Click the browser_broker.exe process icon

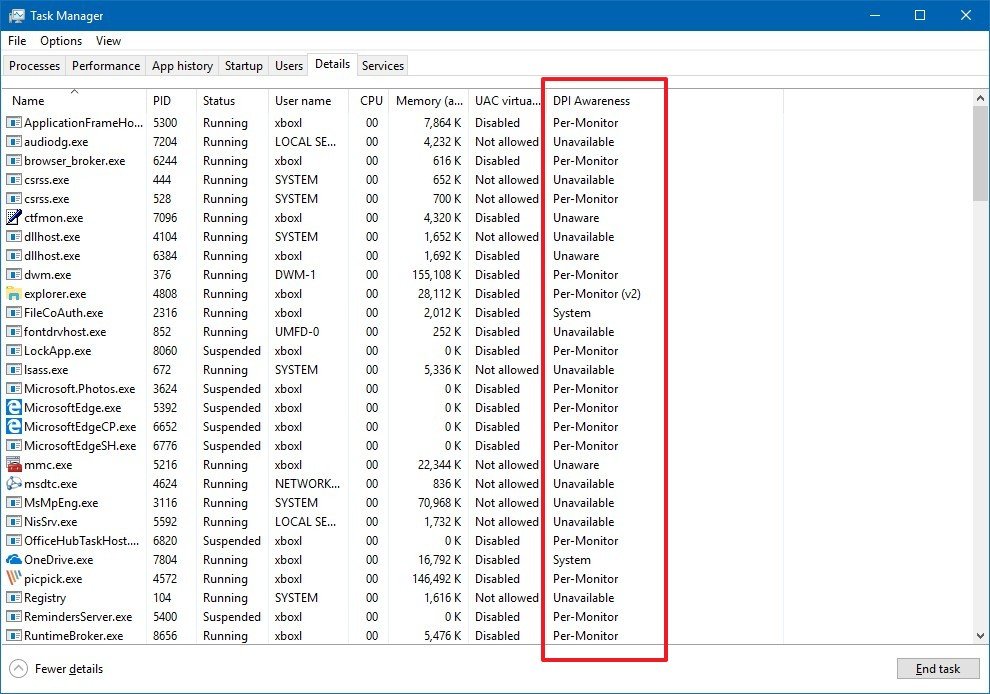pyautogui.click(x=13, y=160)
